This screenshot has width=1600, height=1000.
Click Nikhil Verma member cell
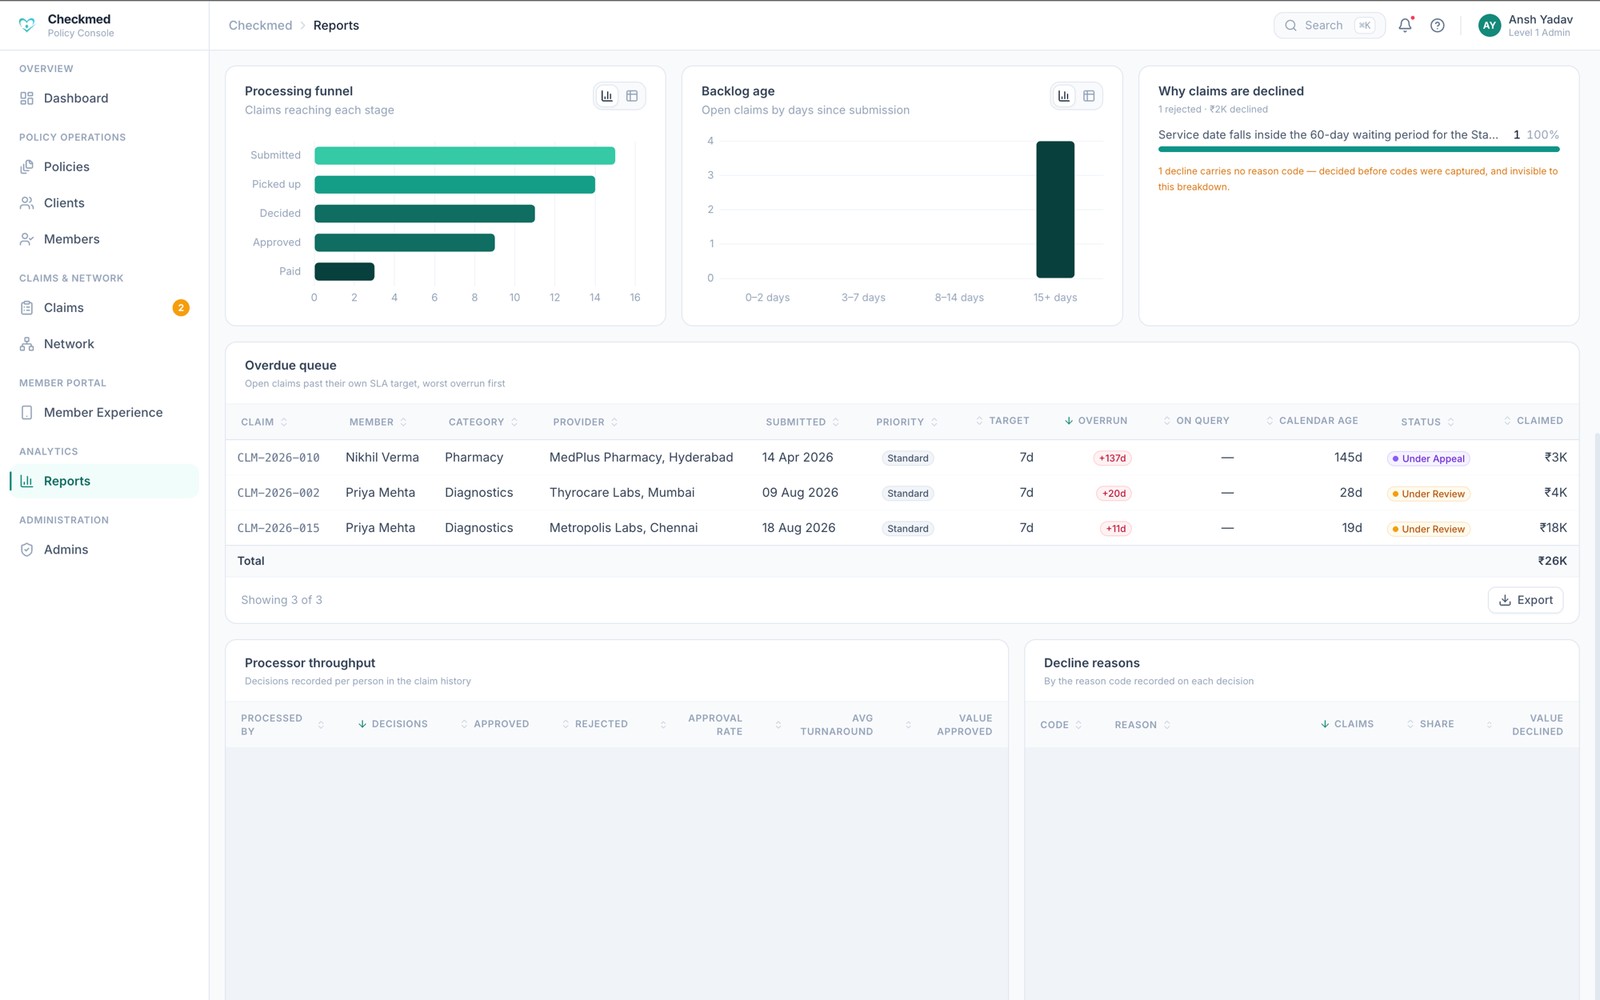[x=382, y=457]
